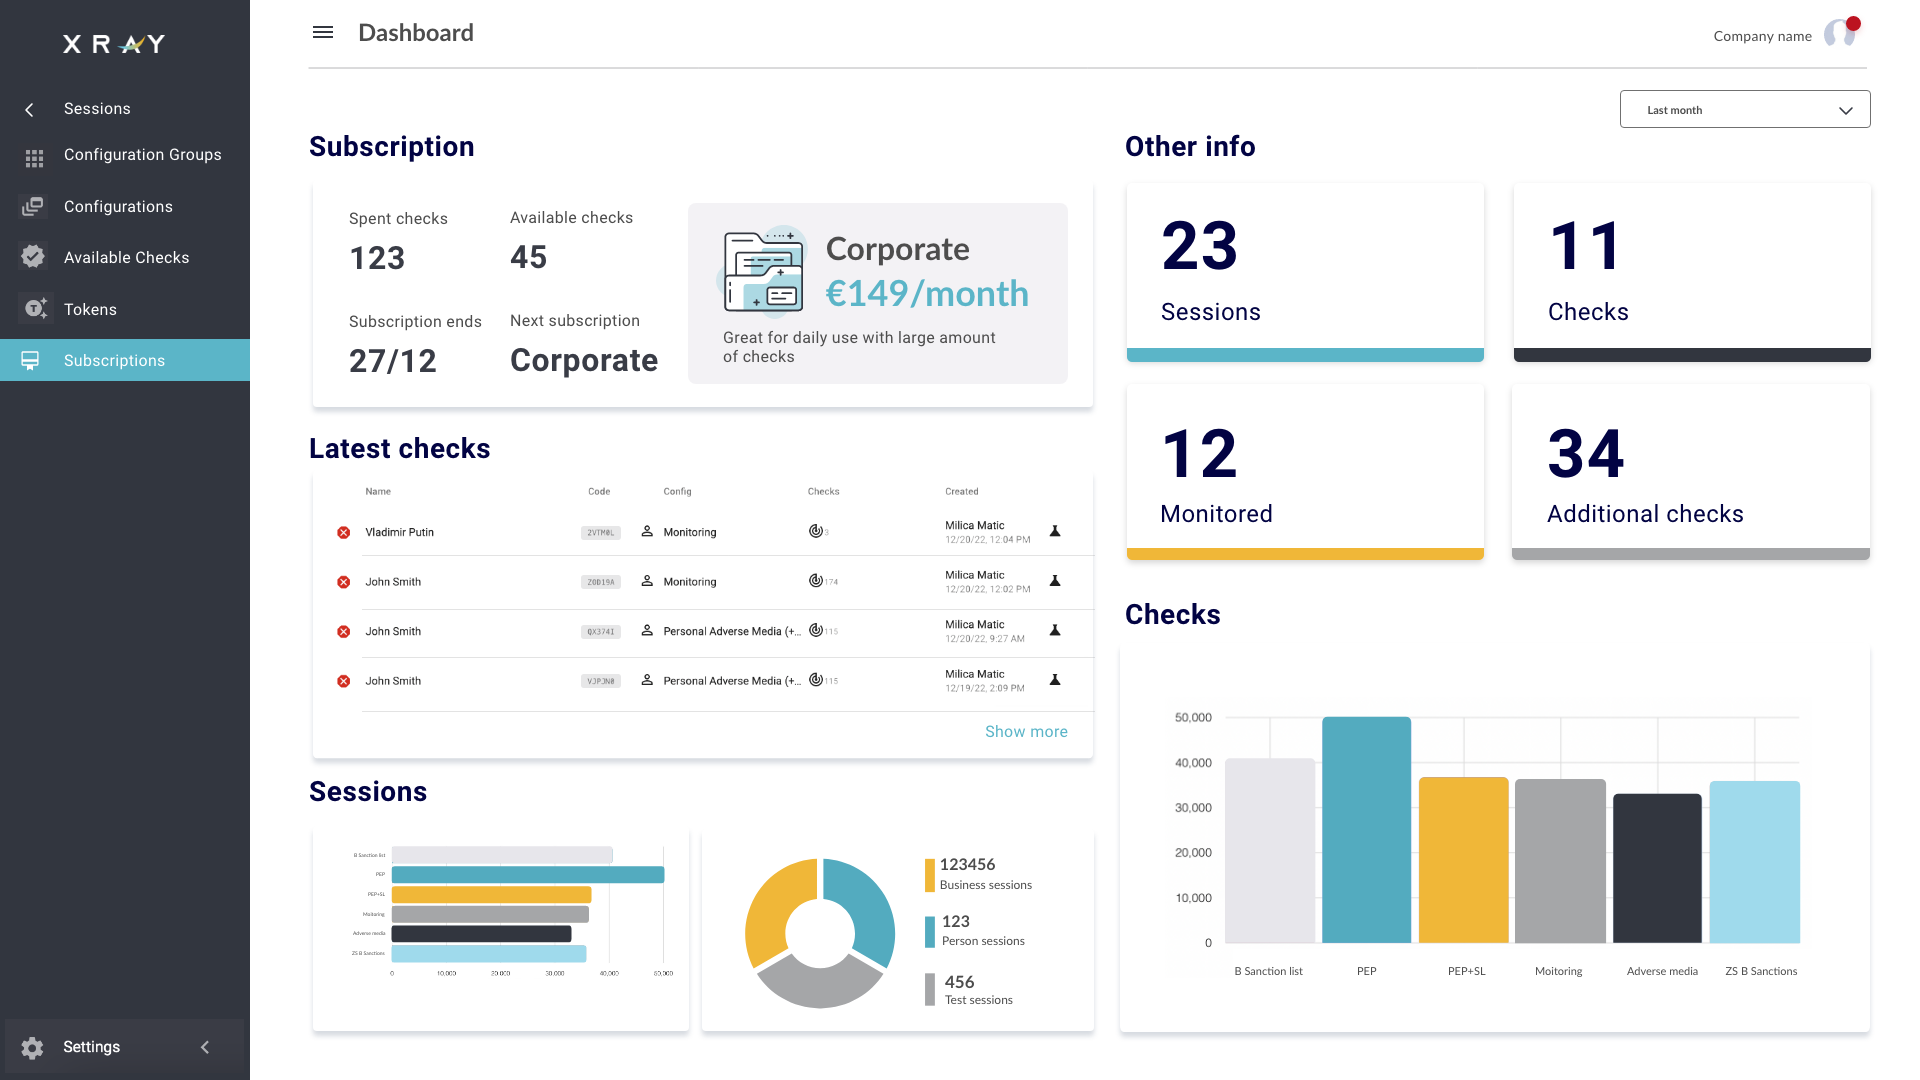Collapse the Settings section with its chevron
The image size is (1920, 1080).
point(205,1047)
